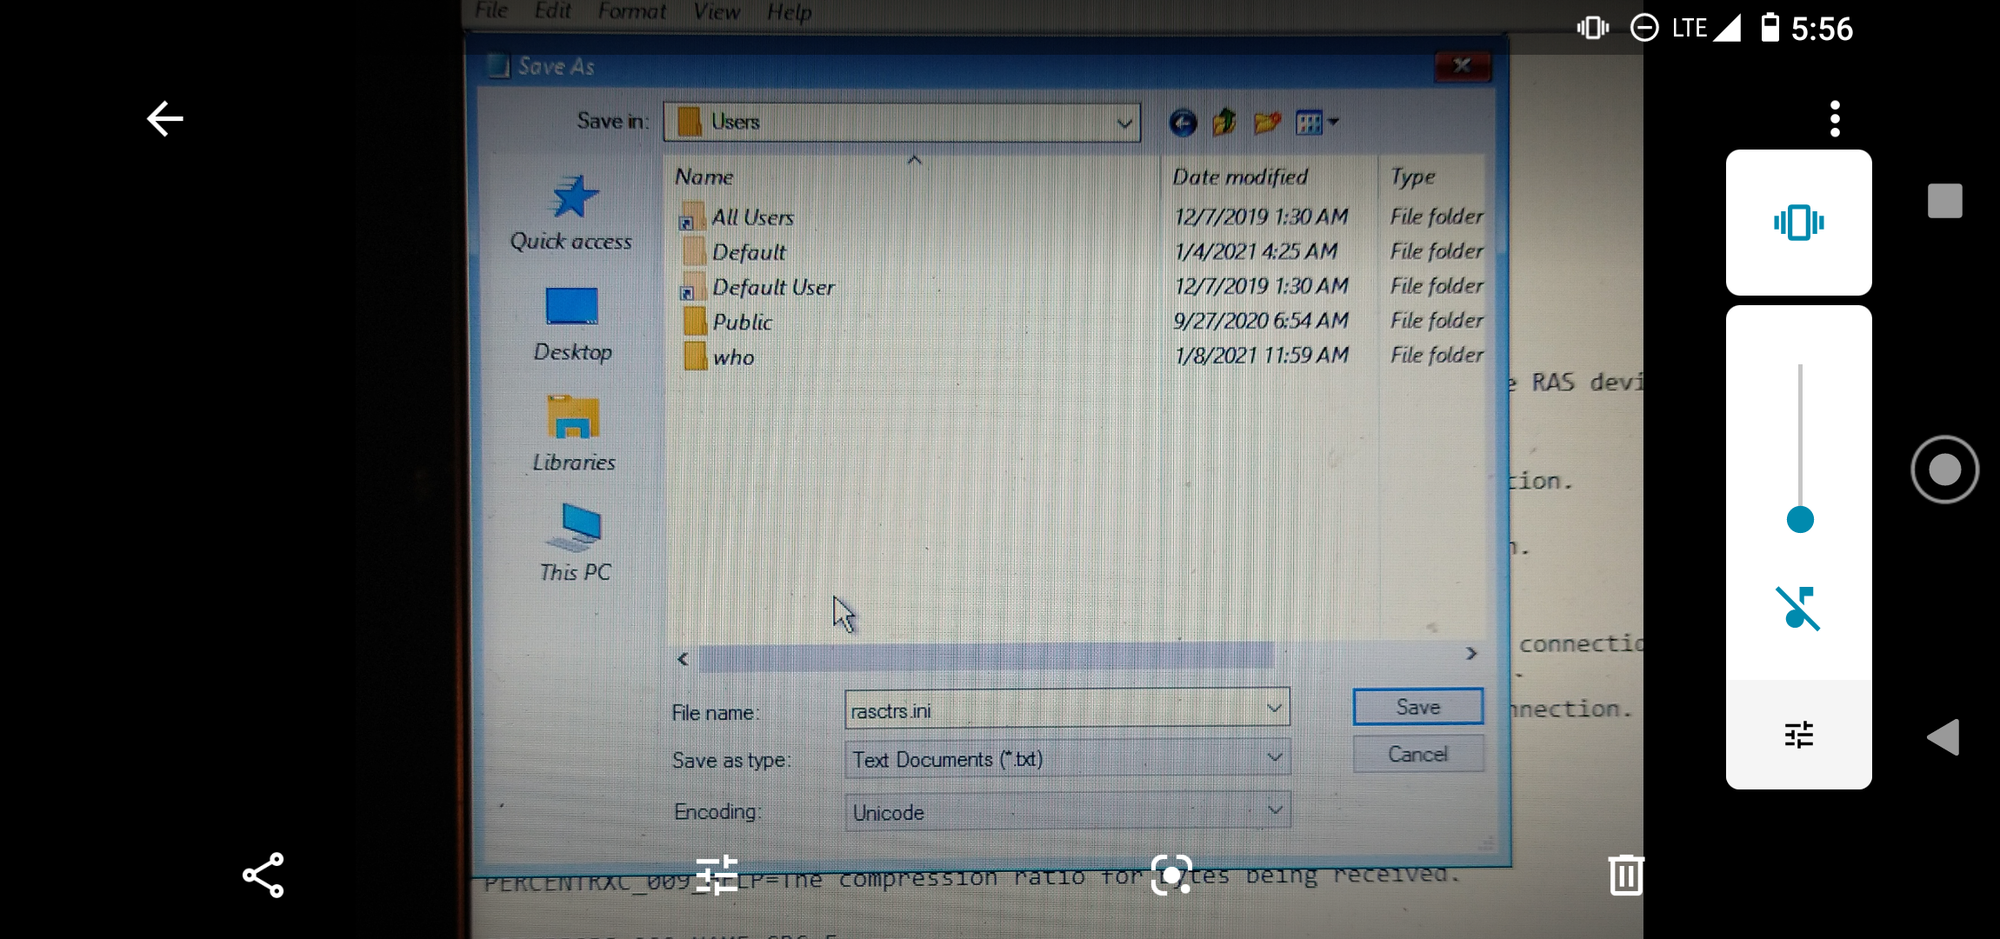The height and width of the screenshot is (939, 2000).
Task: Share this photo
Action: pos(263,876)
